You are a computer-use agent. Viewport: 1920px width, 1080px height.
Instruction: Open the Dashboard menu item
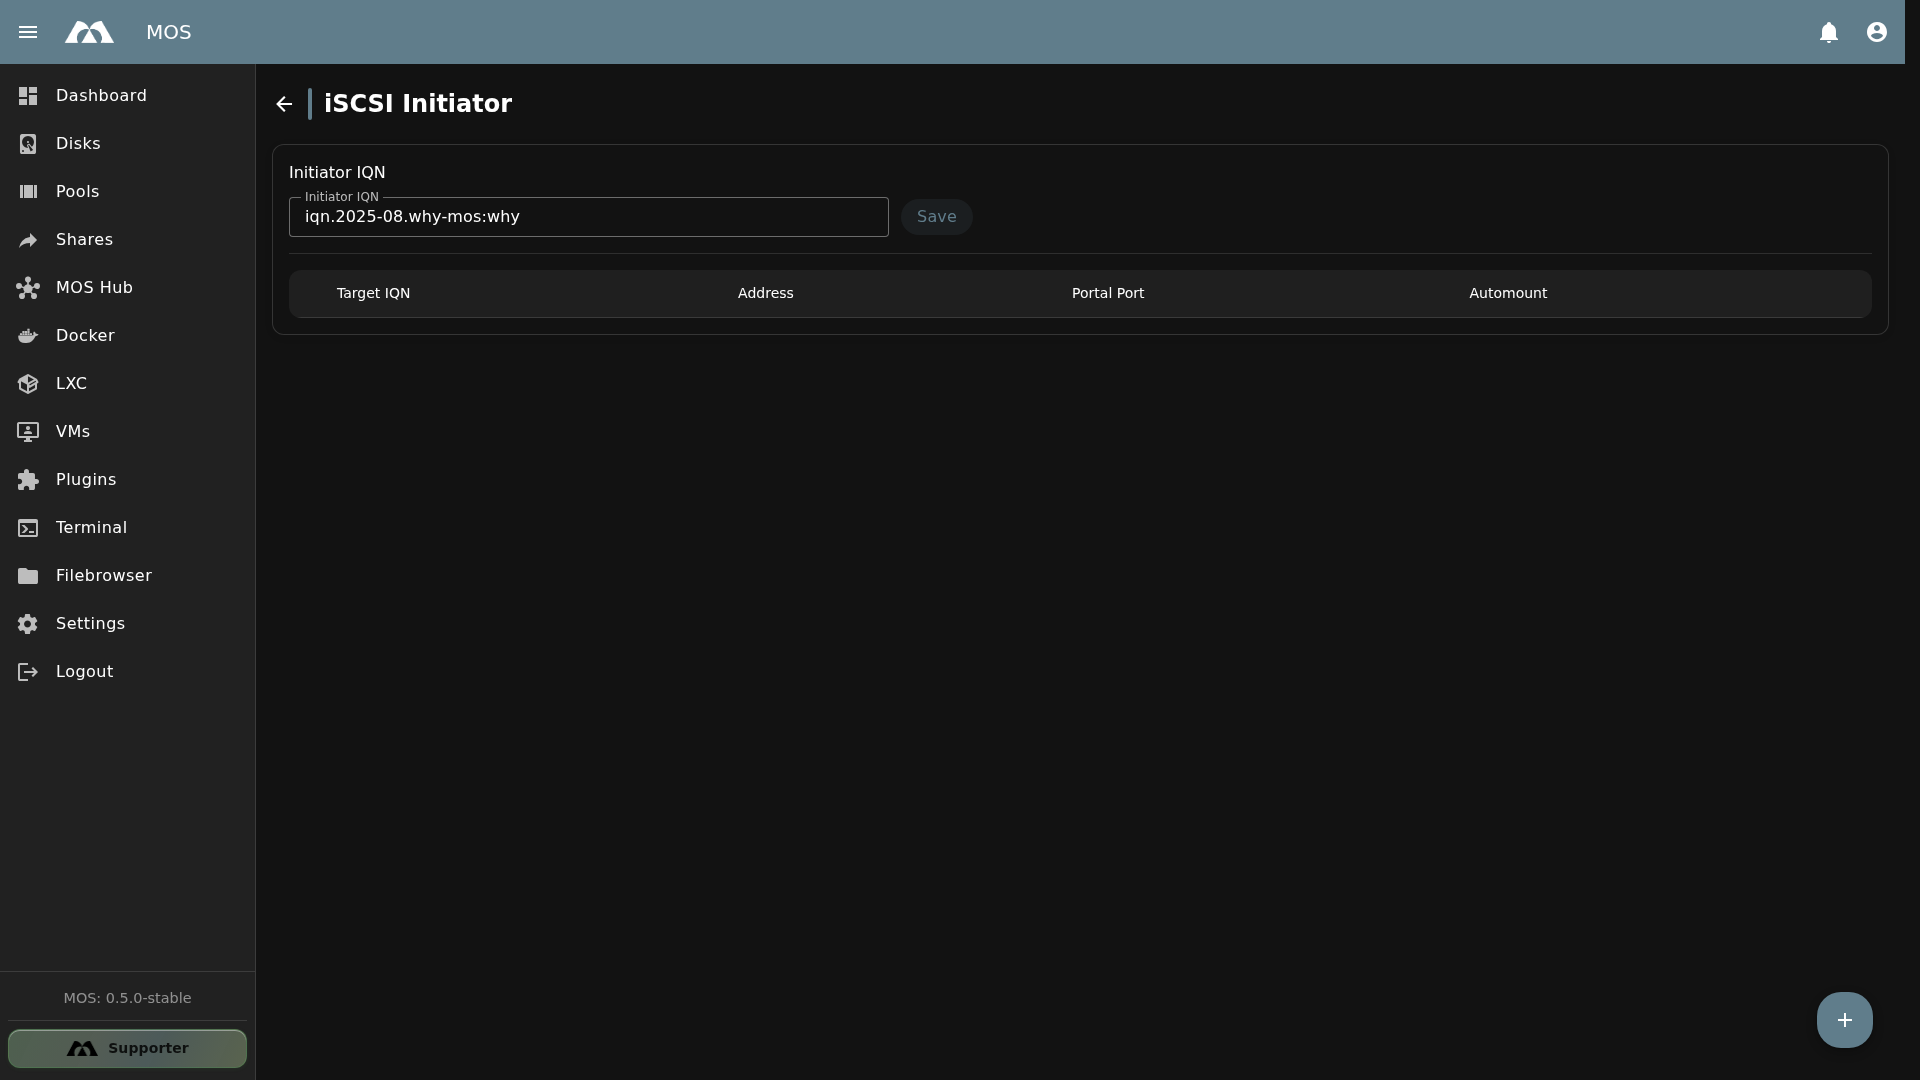(127, 96)
